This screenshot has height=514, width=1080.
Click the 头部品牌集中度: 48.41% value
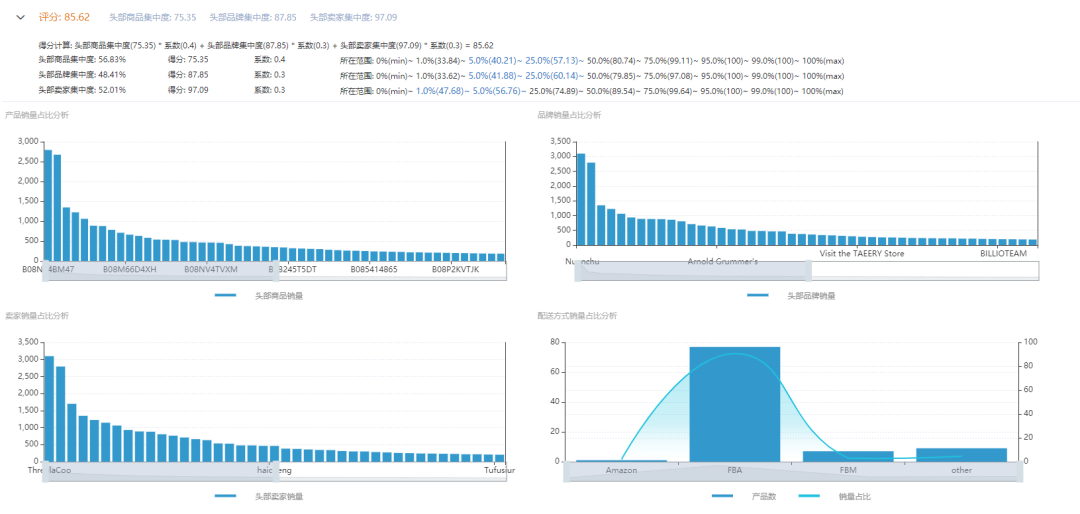[x=82, y=75]
